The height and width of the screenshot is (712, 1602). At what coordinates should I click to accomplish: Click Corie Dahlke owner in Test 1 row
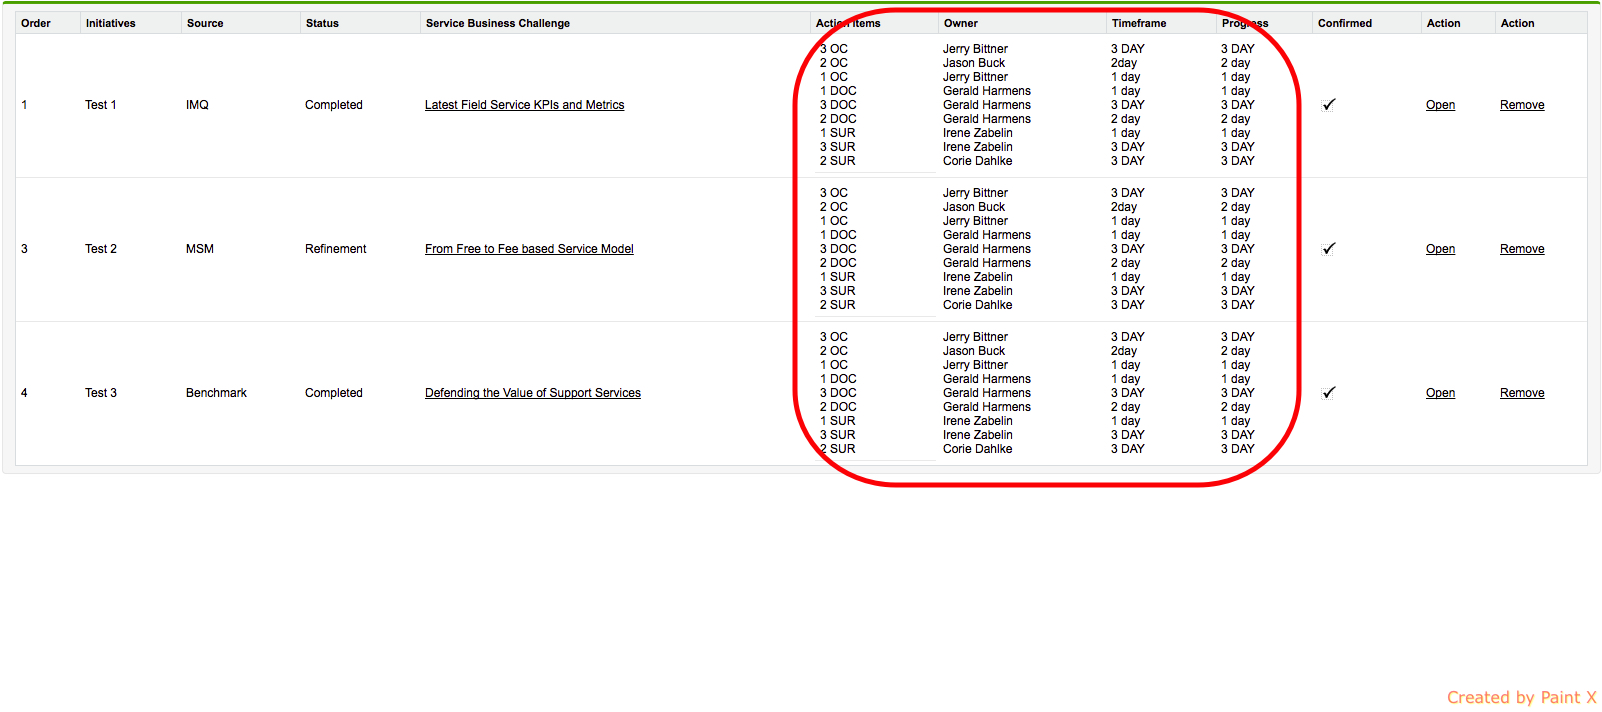pos(977,161)
